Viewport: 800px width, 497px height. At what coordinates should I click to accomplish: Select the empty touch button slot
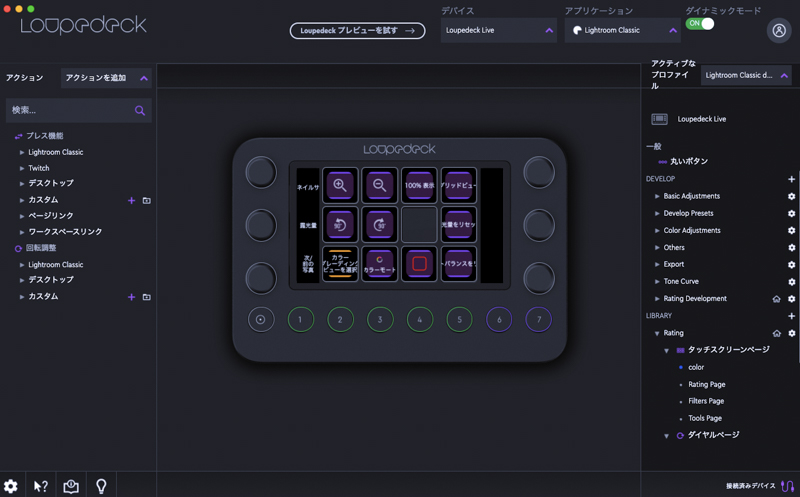click(419, 225)
